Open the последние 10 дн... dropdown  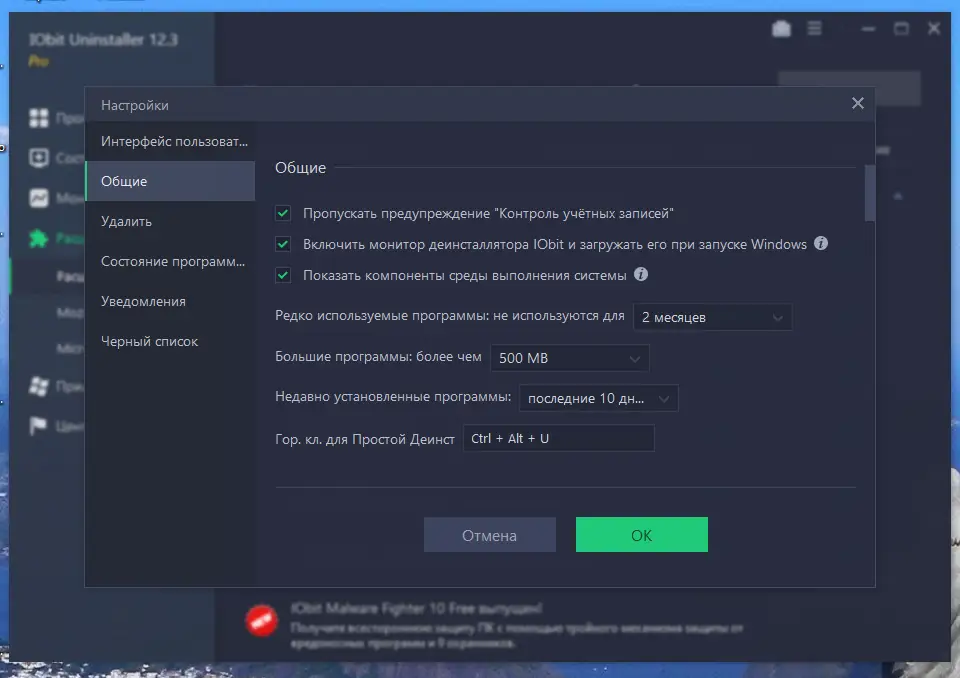(x=598, y=398)
